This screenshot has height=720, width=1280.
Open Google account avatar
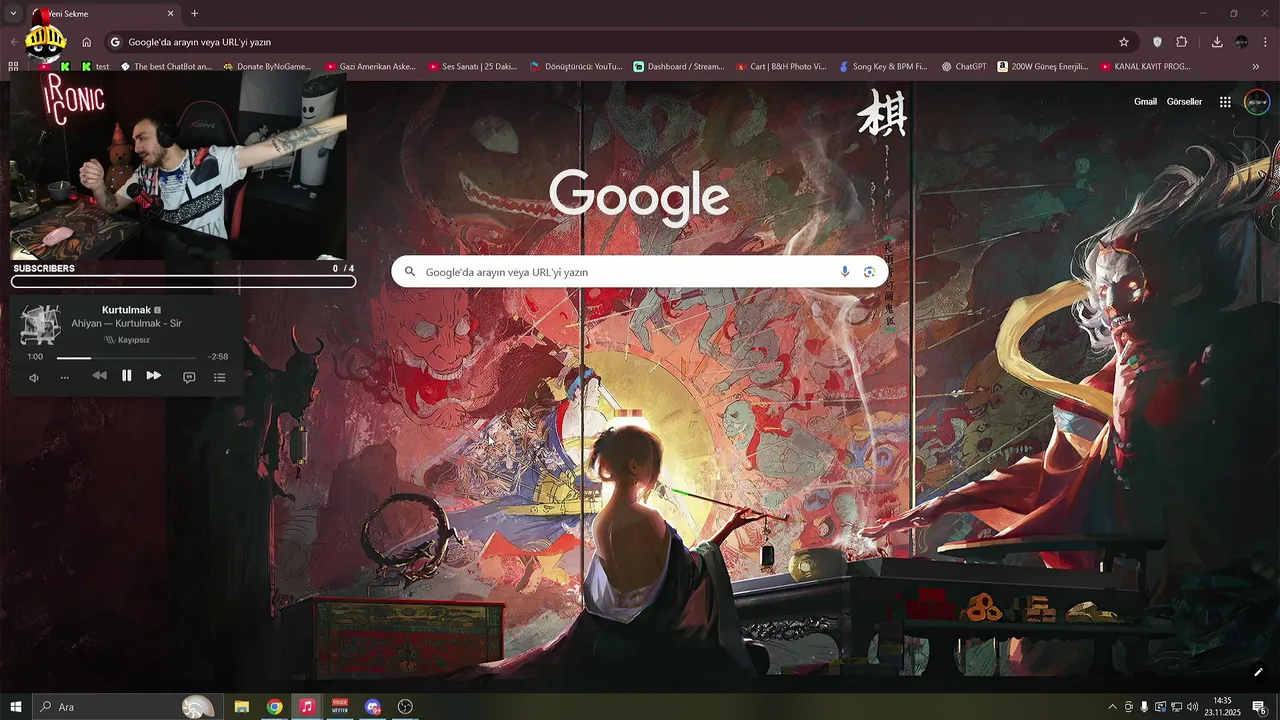click(x=1257, y=102)
